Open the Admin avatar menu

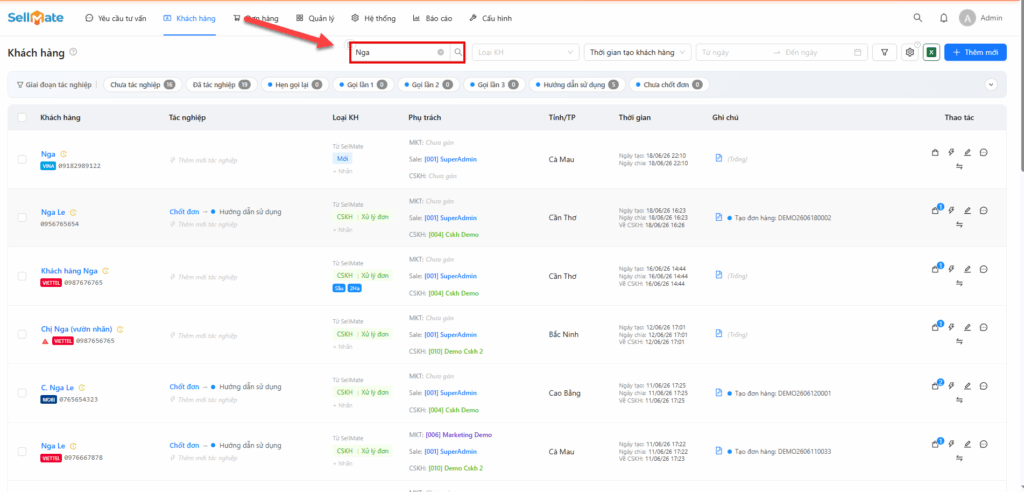(967, 18)
